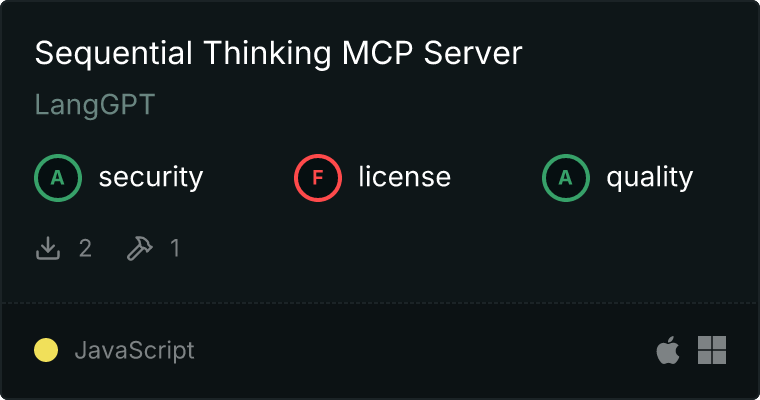Click the tool count number 1
Screen dimensions: 760x400
click(175, 248)
